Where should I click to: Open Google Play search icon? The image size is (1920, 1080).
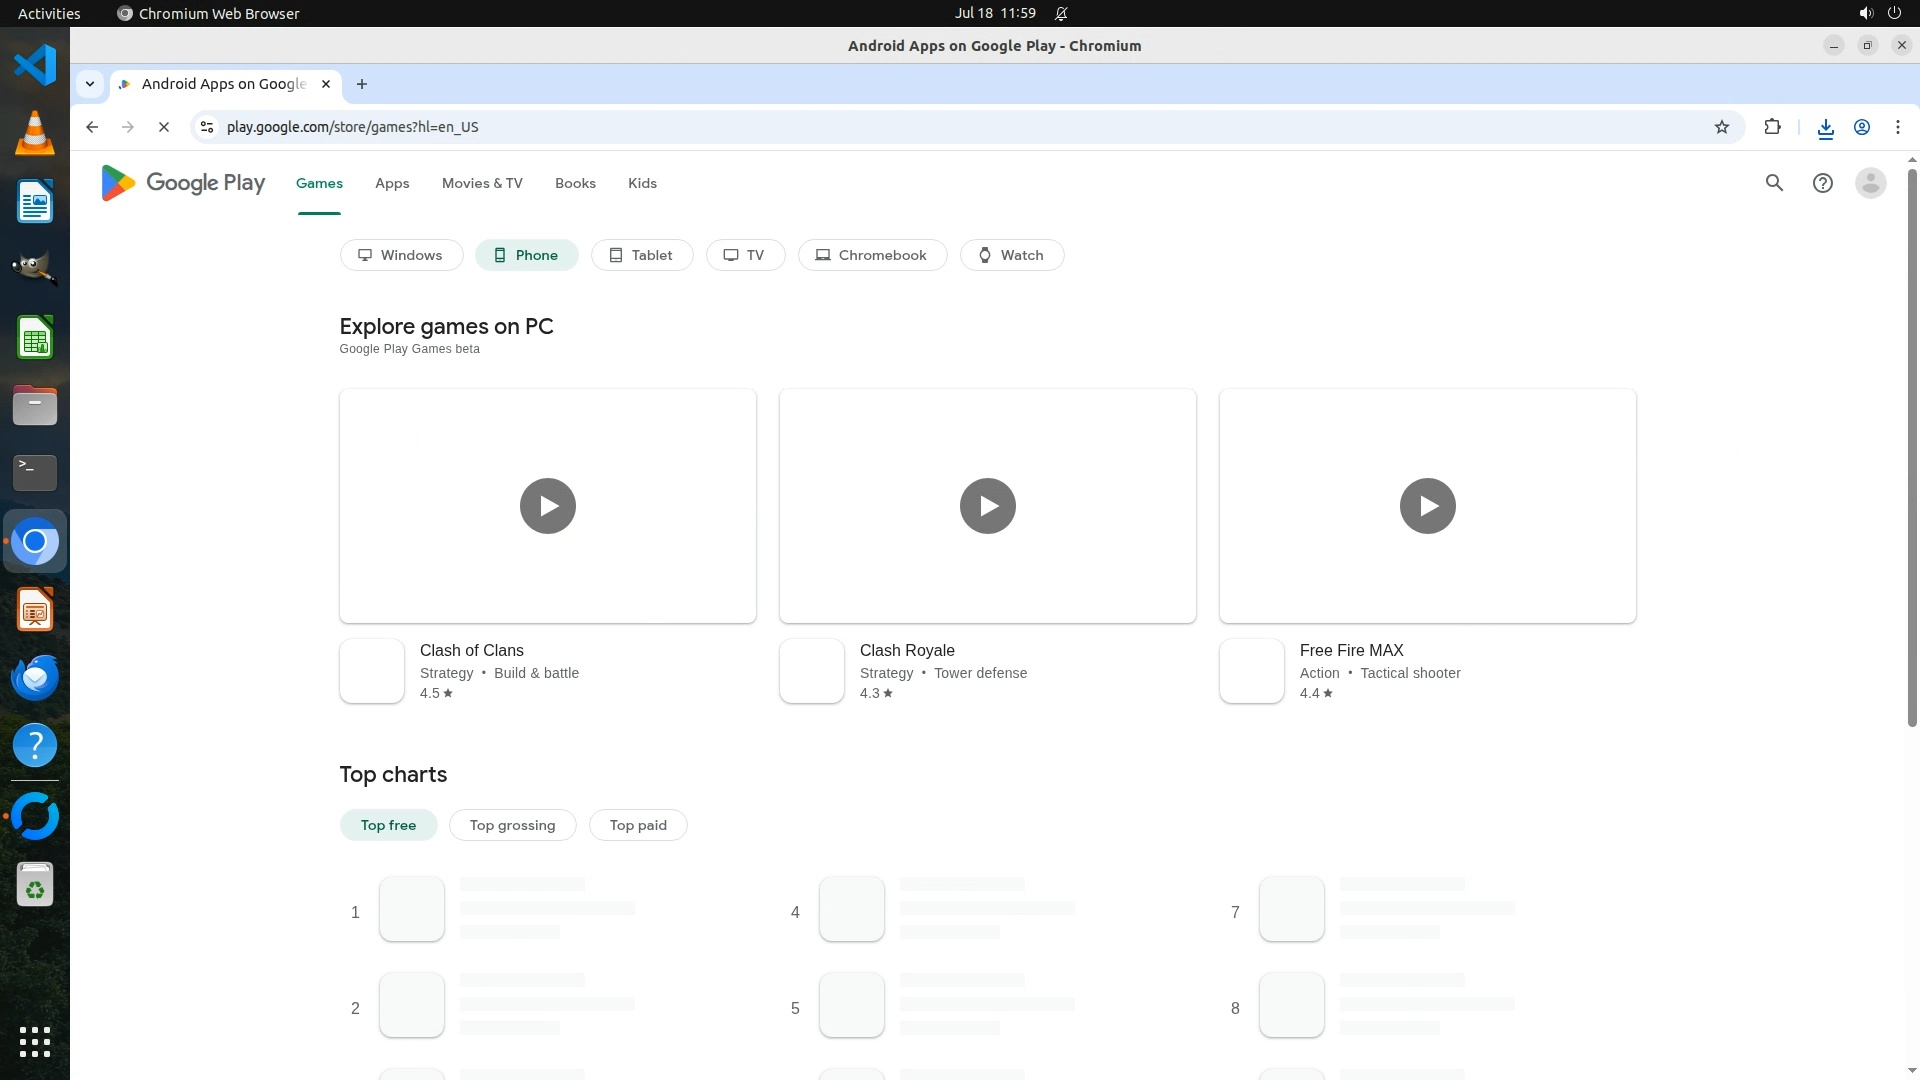[x=1774, y=183]
